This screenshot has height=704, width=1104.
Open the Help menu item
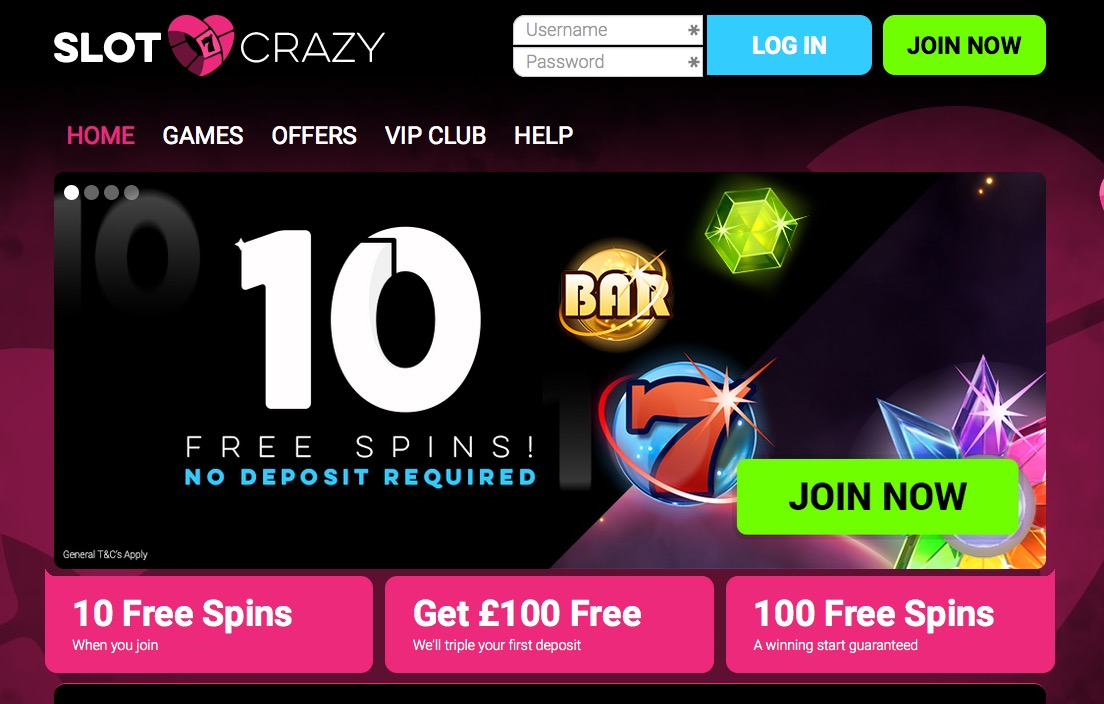pos(544,135)
